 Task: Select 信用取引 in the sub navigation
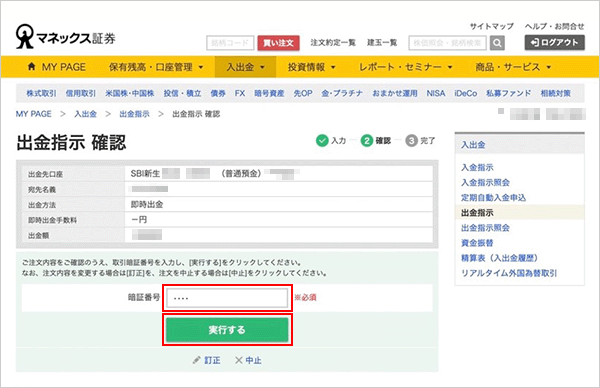[x=81, y=93]
